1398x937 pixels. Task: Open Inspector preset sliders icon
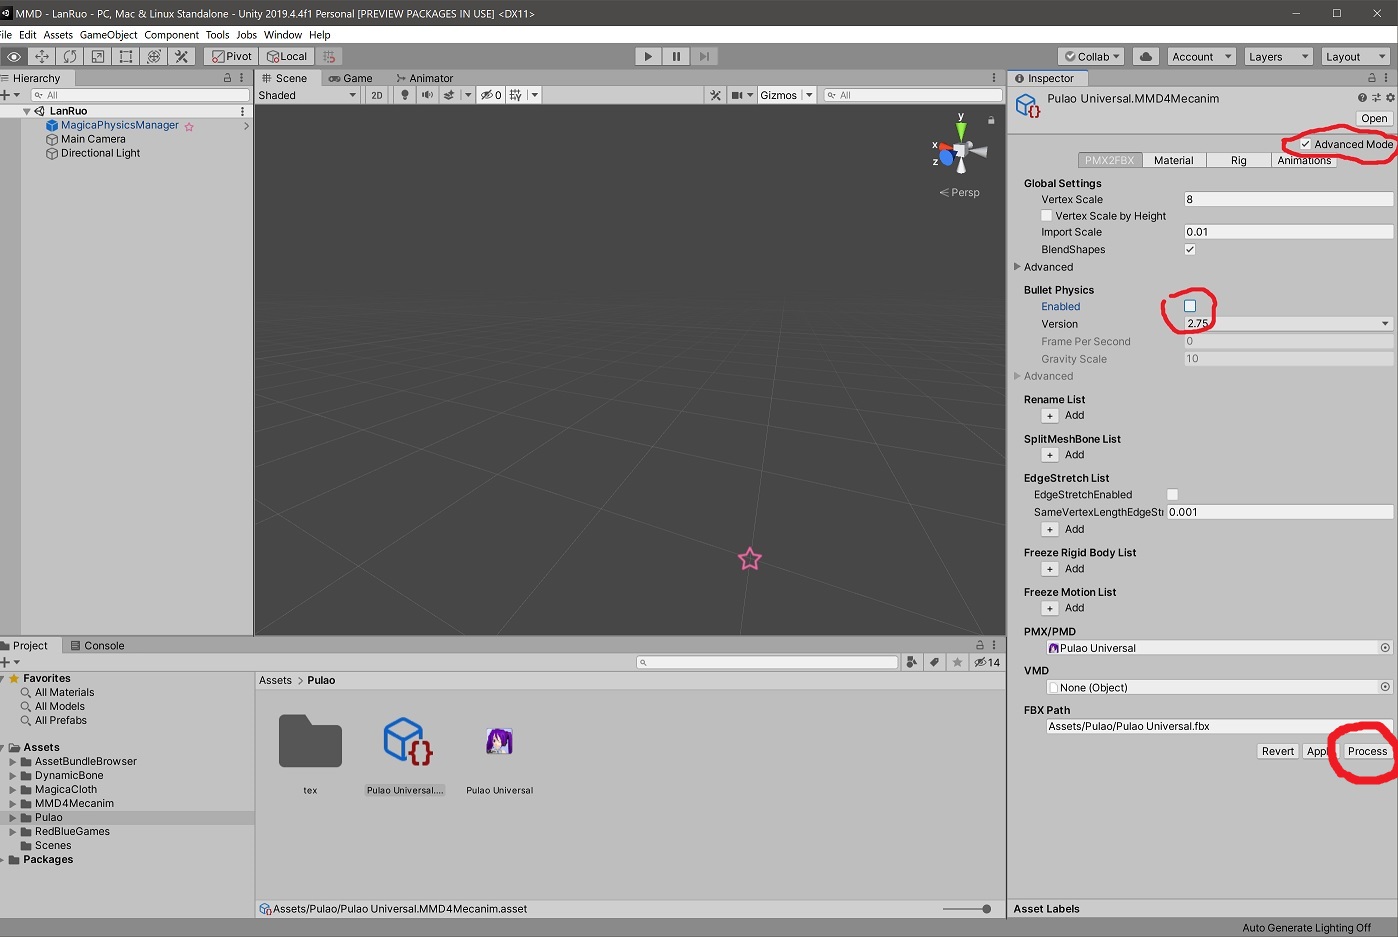click(1376, 98)
